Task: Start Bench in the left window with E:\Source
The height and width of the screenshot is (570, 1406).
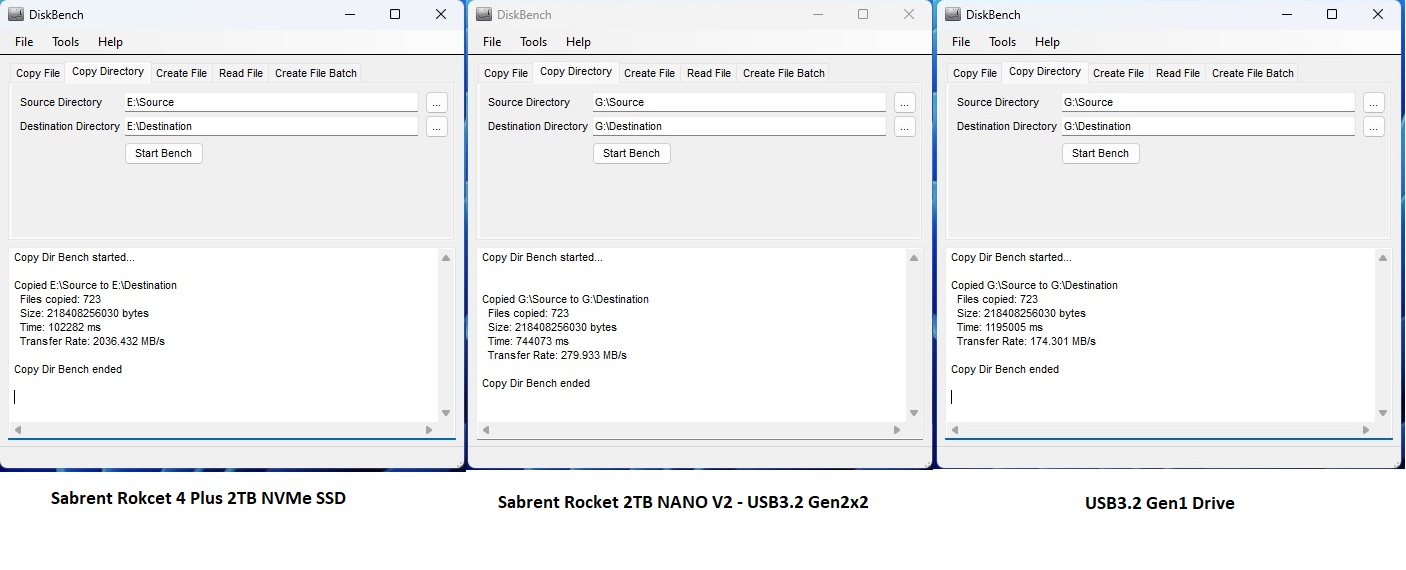Action: [164, 153]
